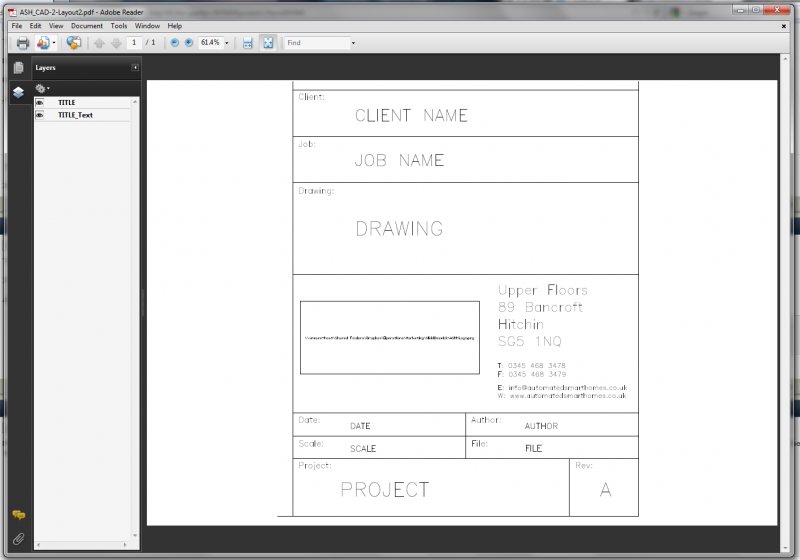Open the Attachments paperclip icon

click(18, 539)
